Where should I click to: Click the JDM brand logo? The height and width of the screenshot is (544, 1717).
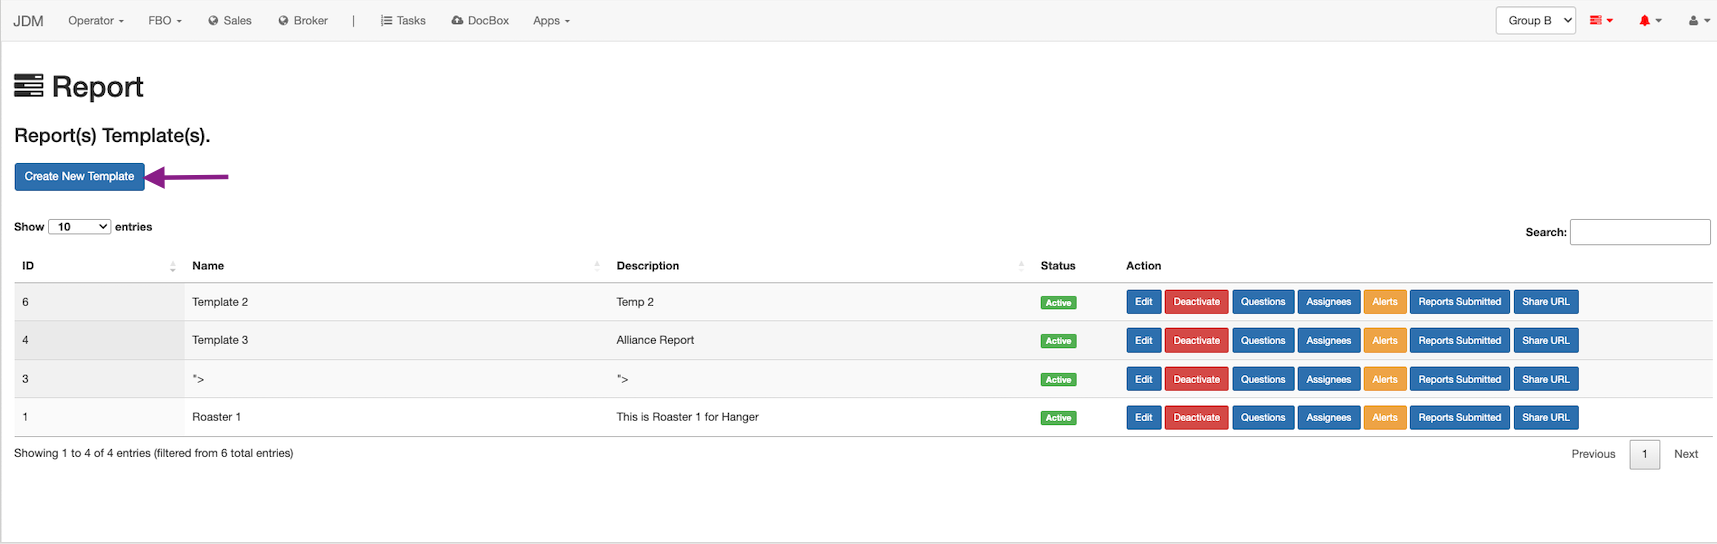(x=28, y=21)
